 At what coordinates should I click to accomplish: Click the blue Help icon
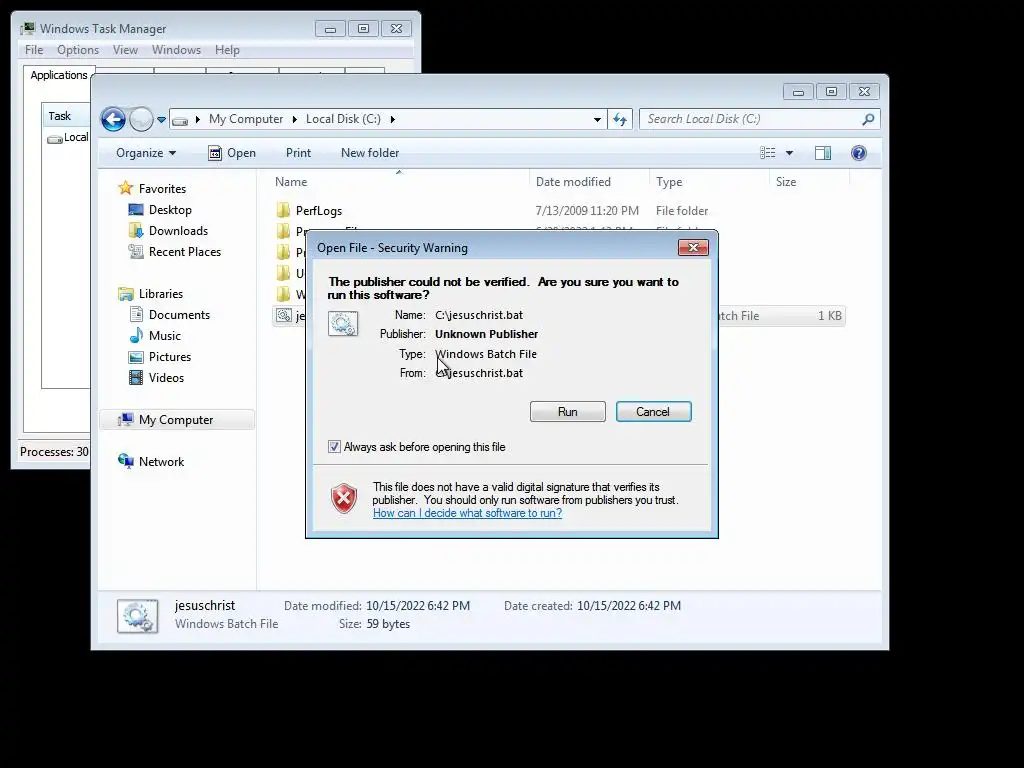coord(859,153)
